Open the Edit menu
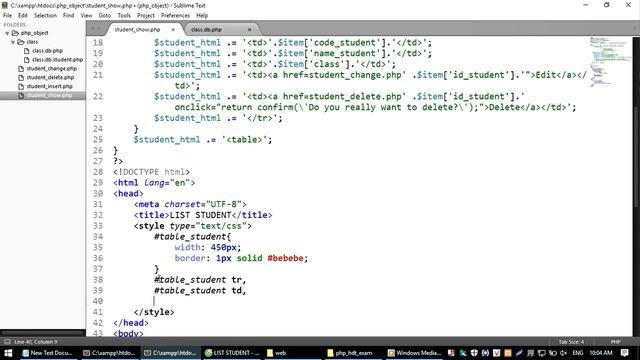Screen dimensions: 640x360 pos(23,16)
